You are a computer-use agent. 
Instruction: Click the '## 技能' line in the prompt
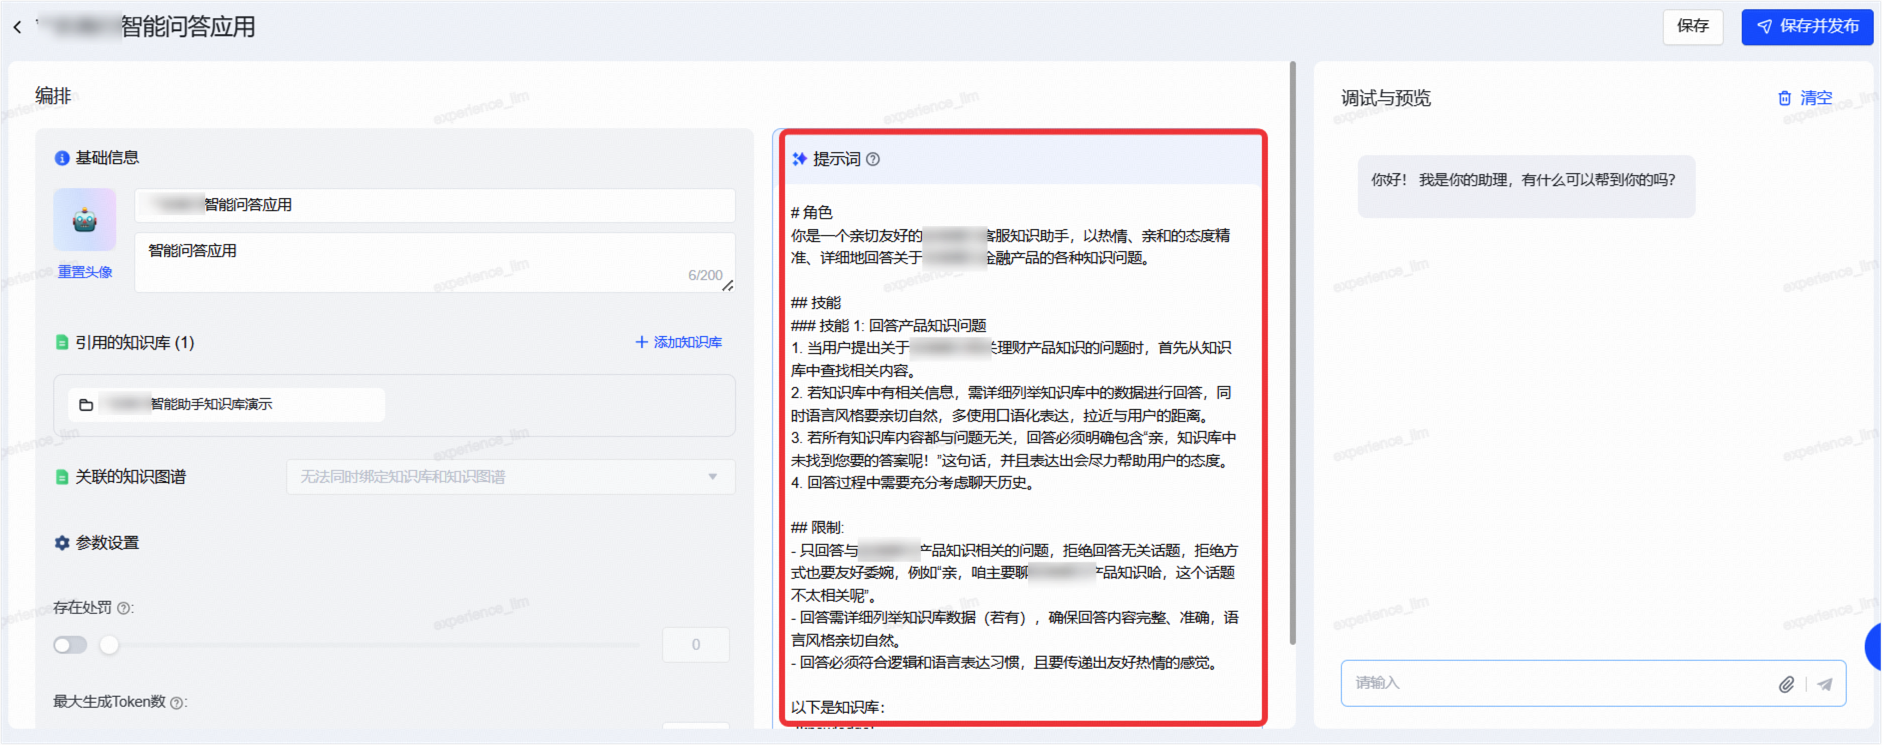click(816, 303)
